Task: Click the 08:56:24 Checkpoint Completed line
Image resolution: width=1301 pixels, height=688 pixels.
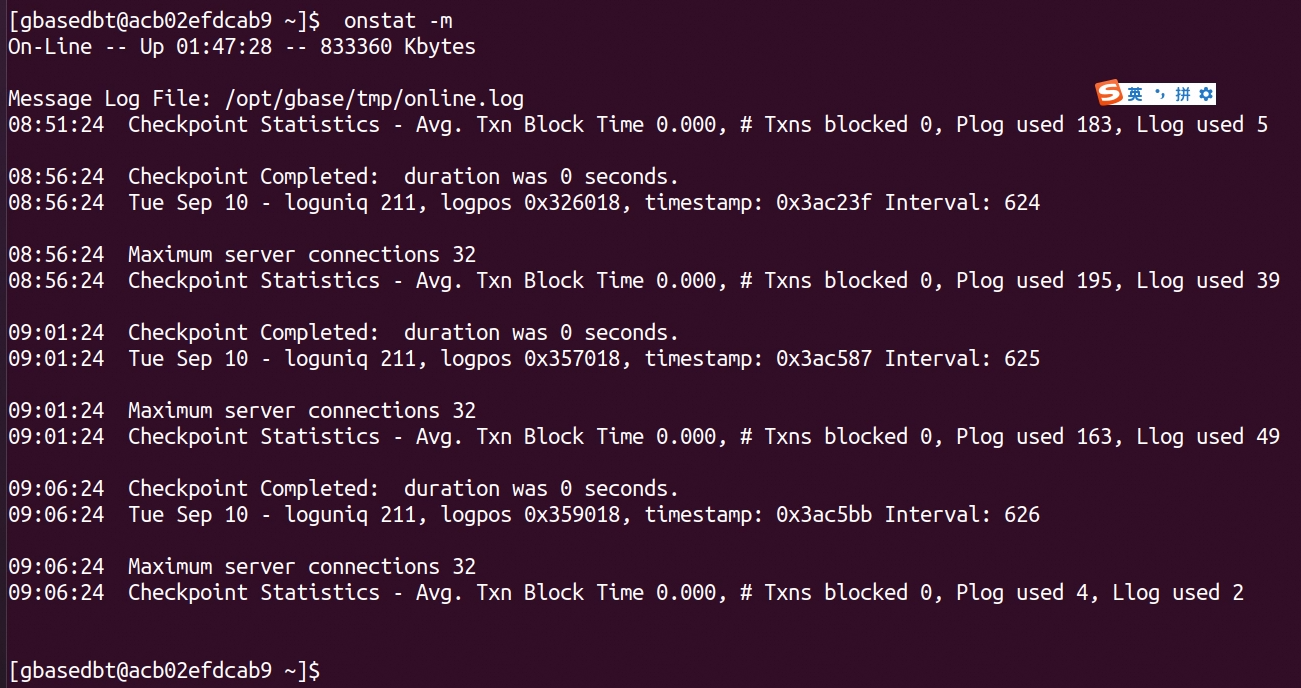Action: tap(344, 177)
